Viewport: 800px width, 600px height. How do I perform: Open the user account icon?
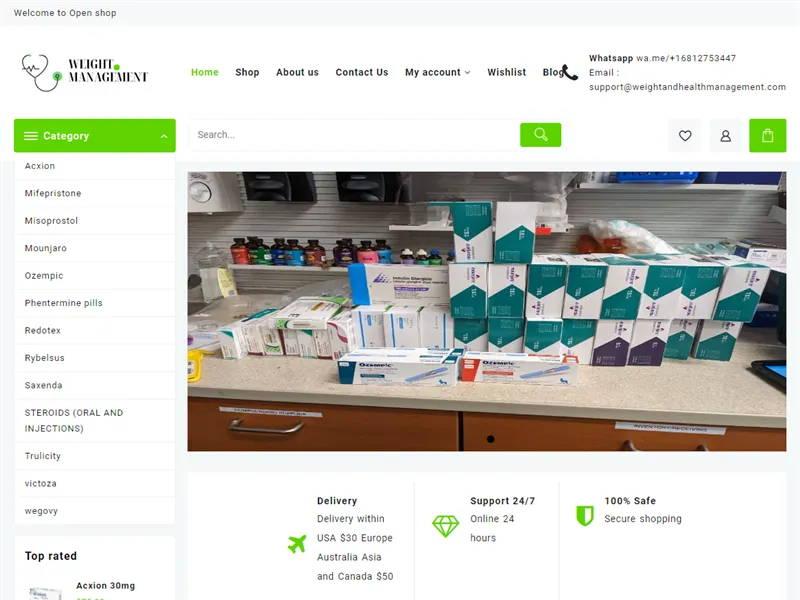[x=726, y=136]
